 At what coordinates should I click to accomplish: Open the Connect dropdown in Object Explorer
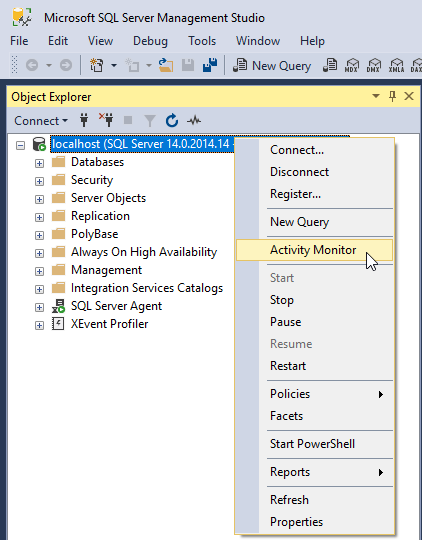pos(41,121)
